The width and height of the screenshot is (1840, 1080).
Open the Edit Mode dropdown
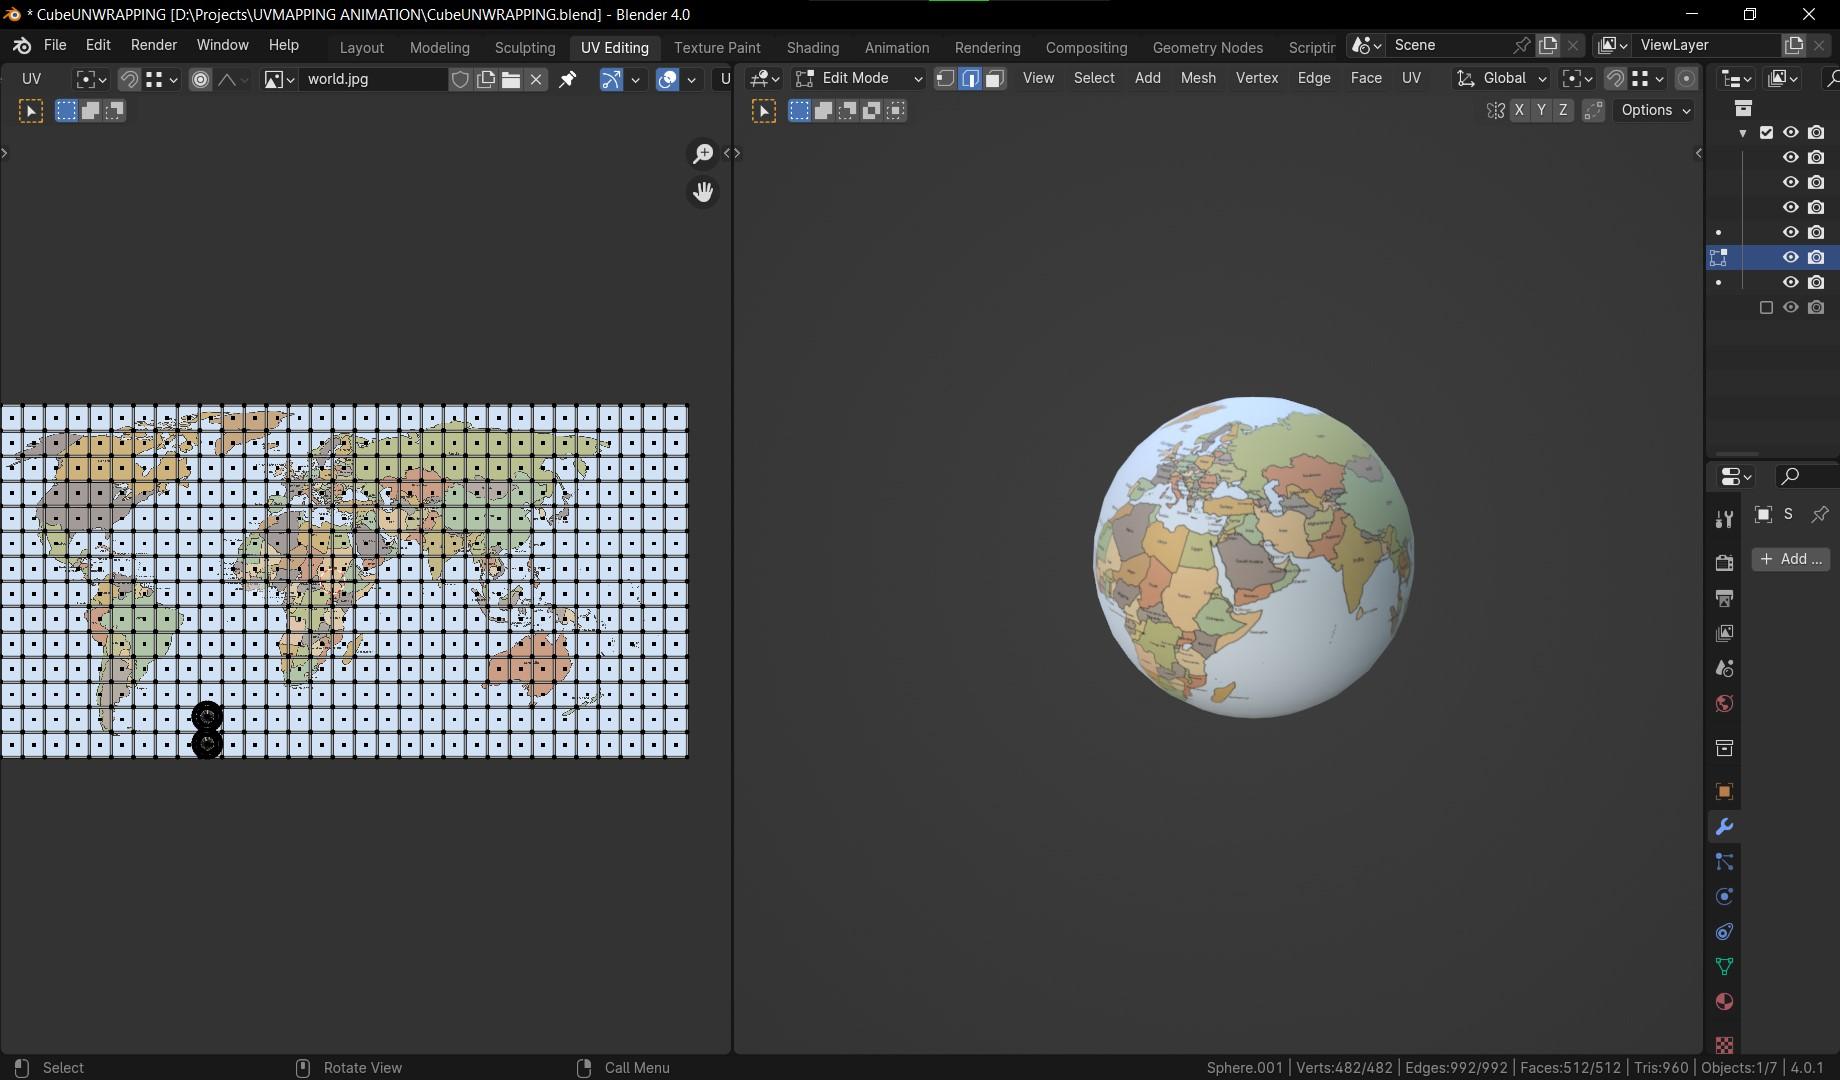point(858,78)
